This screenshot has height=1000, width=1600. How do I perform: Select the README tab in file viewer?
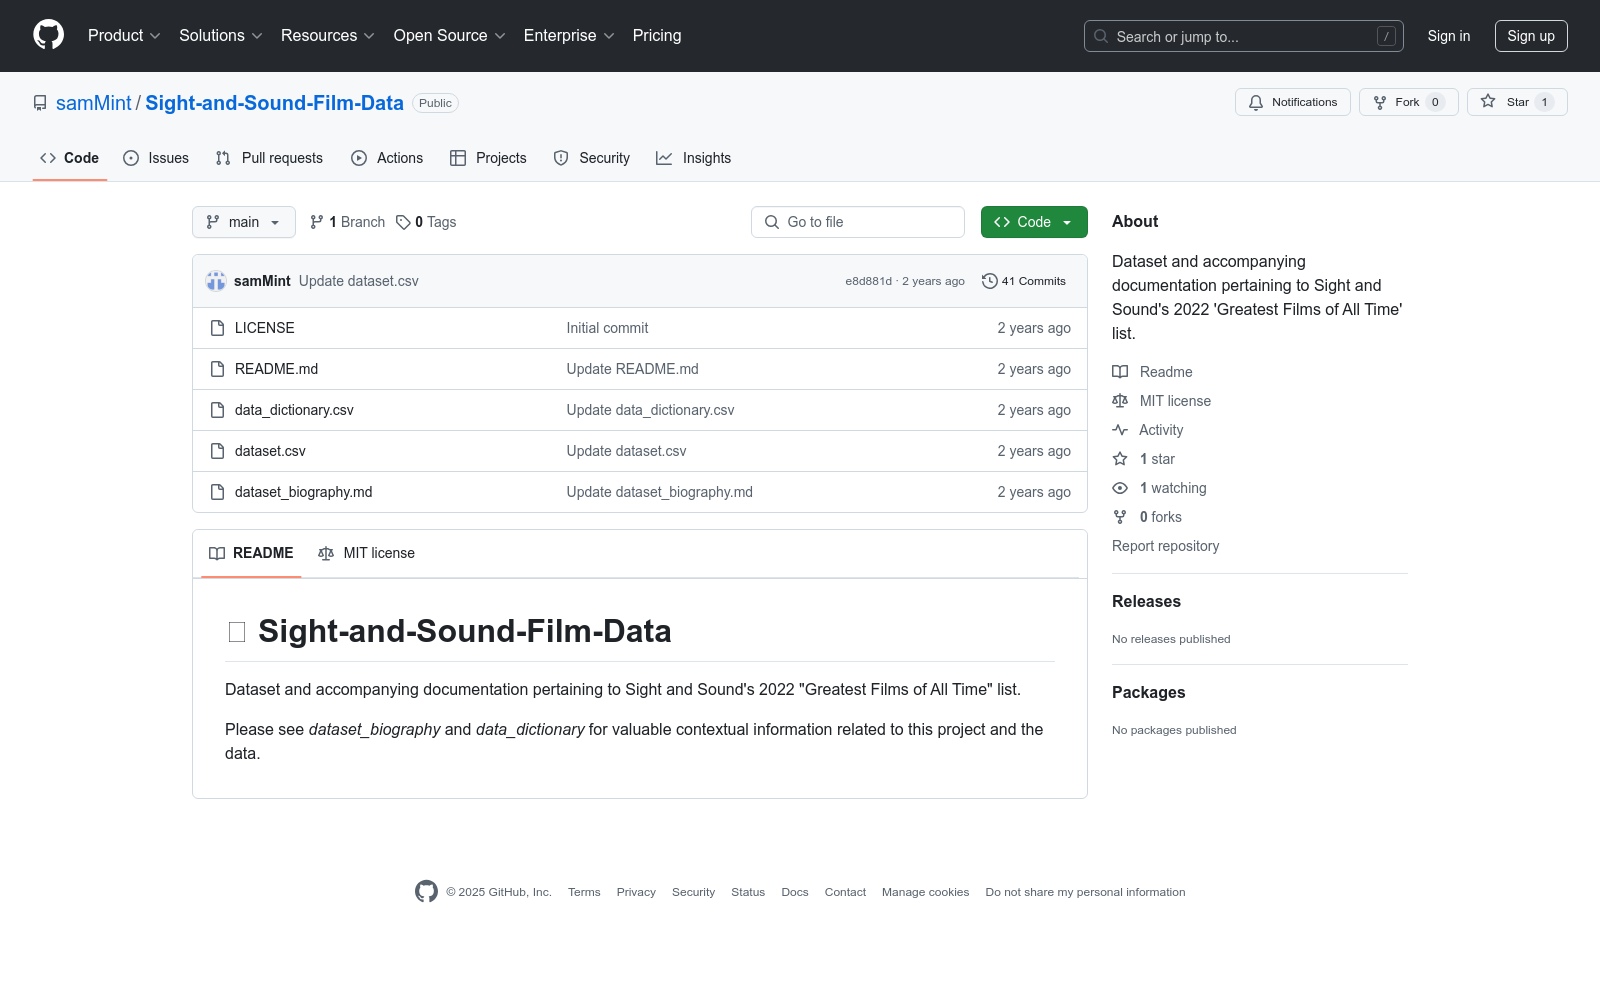[251, 553]
